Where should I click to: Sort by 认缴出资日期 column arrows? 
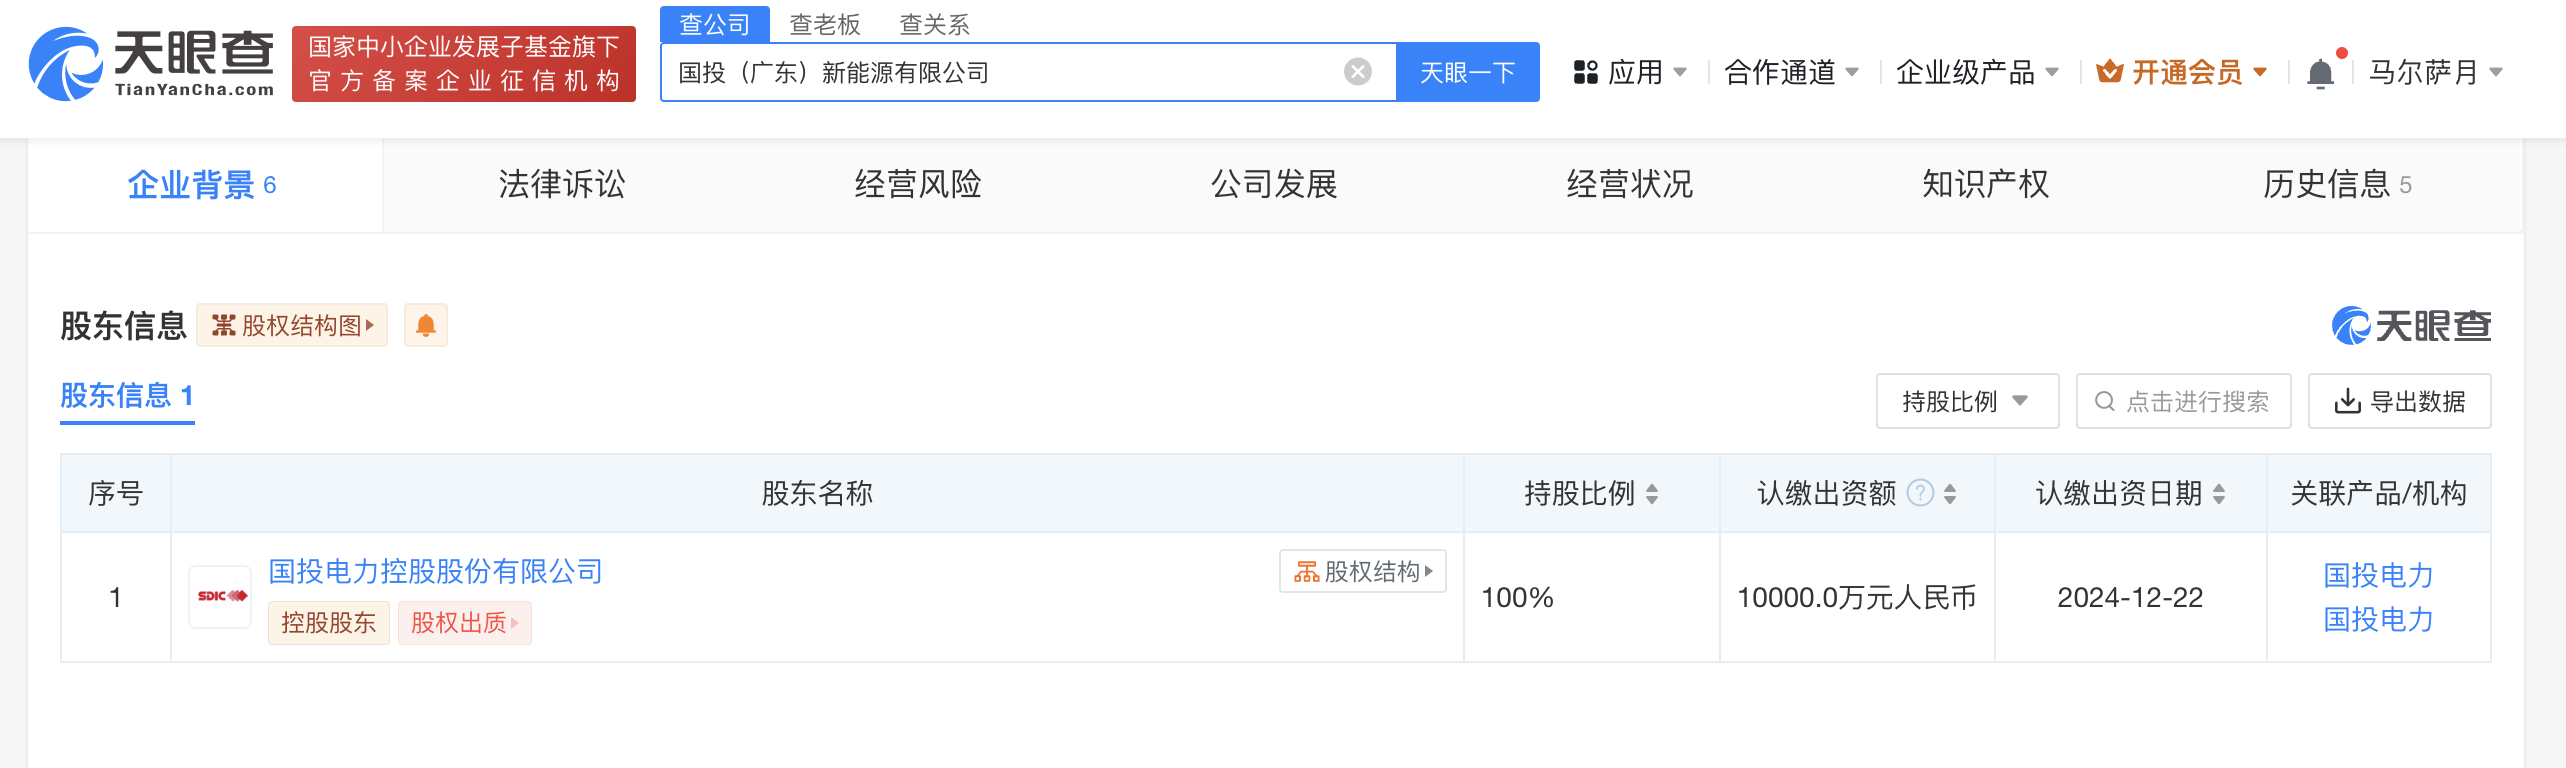point(2219,494)
